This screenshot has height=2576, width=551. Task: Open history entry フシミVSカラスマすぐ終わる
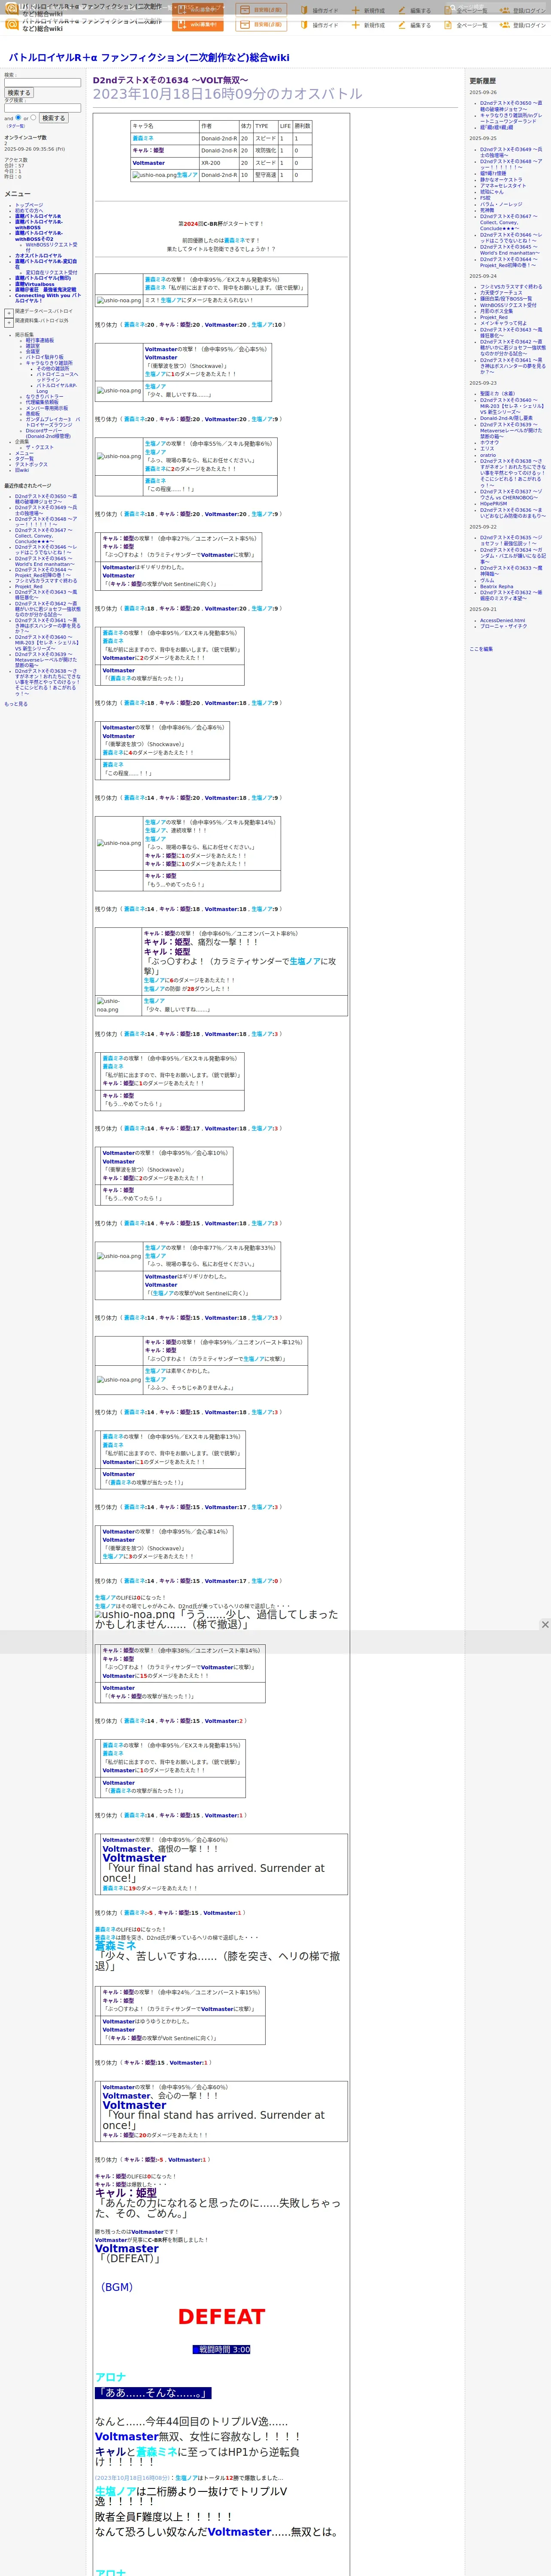[x=511, y=287]
